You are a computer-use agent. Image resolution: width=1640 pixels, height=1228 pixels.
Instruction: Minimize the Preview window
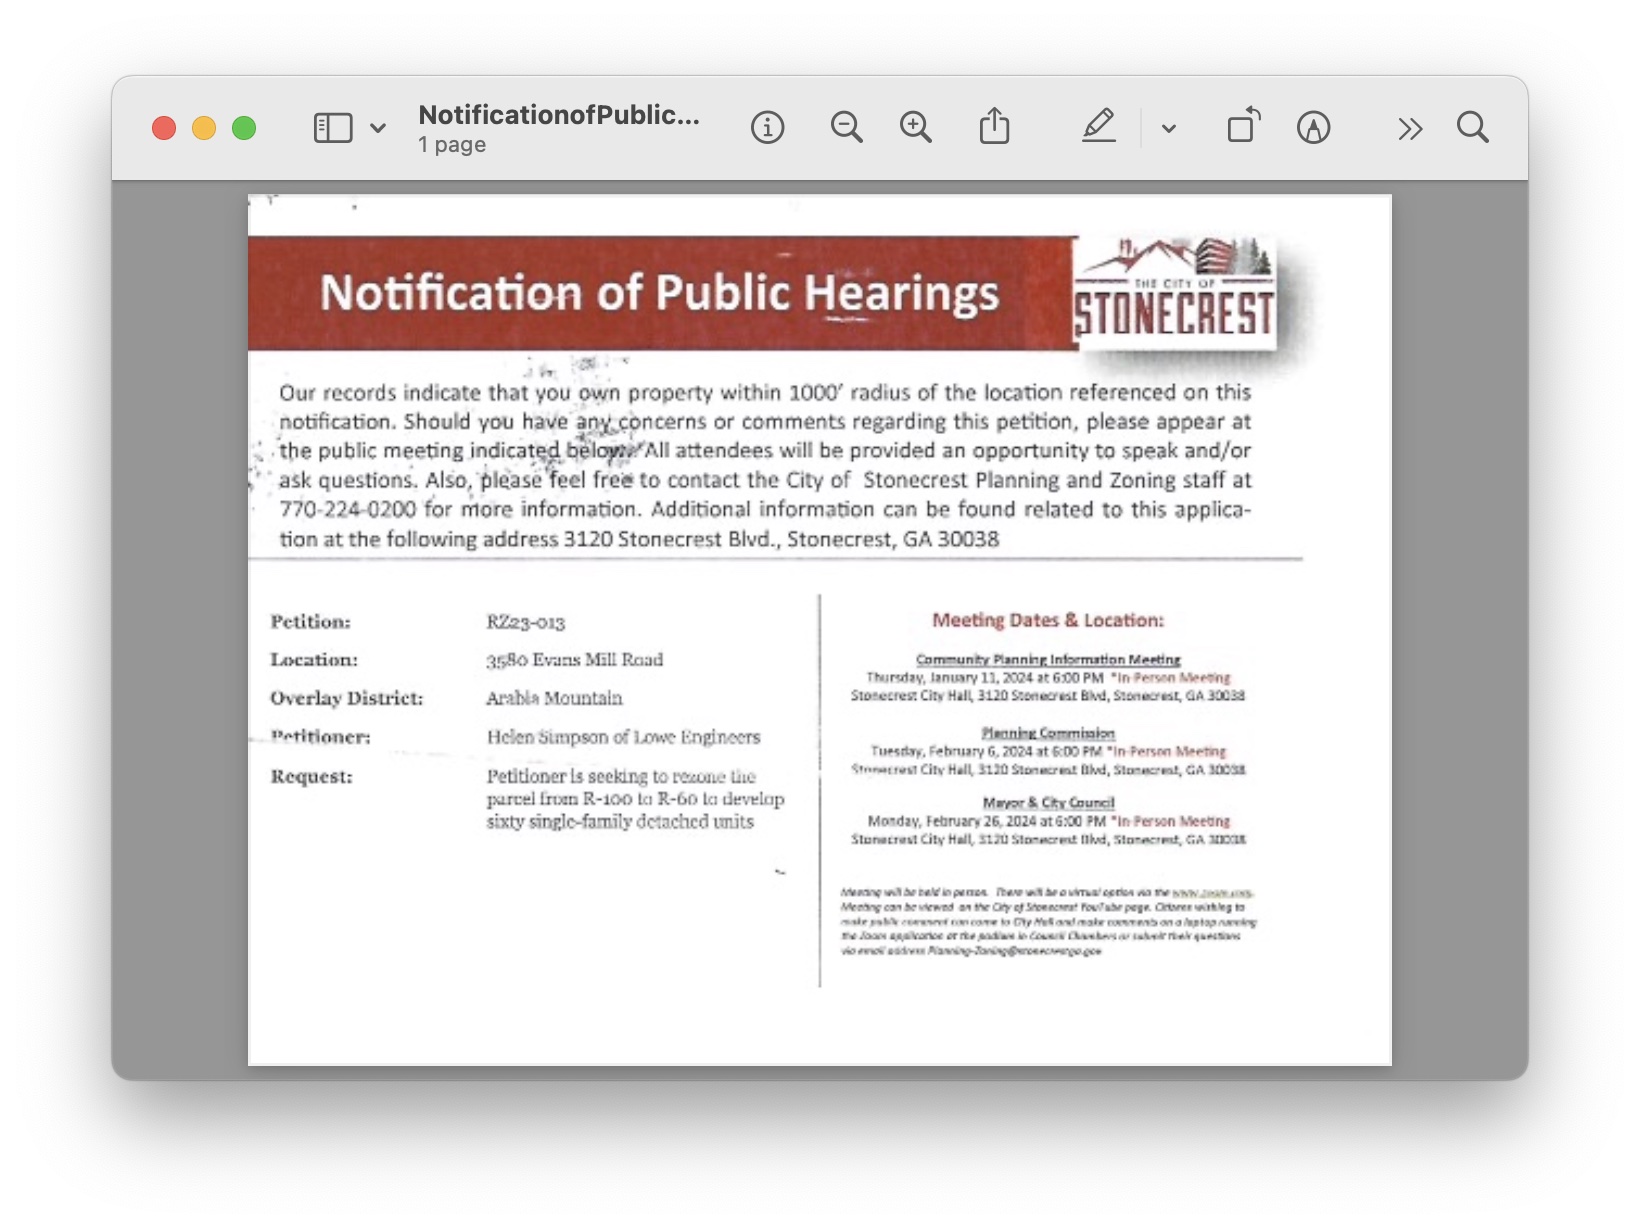pyautogui.click(x=204, y=128)
